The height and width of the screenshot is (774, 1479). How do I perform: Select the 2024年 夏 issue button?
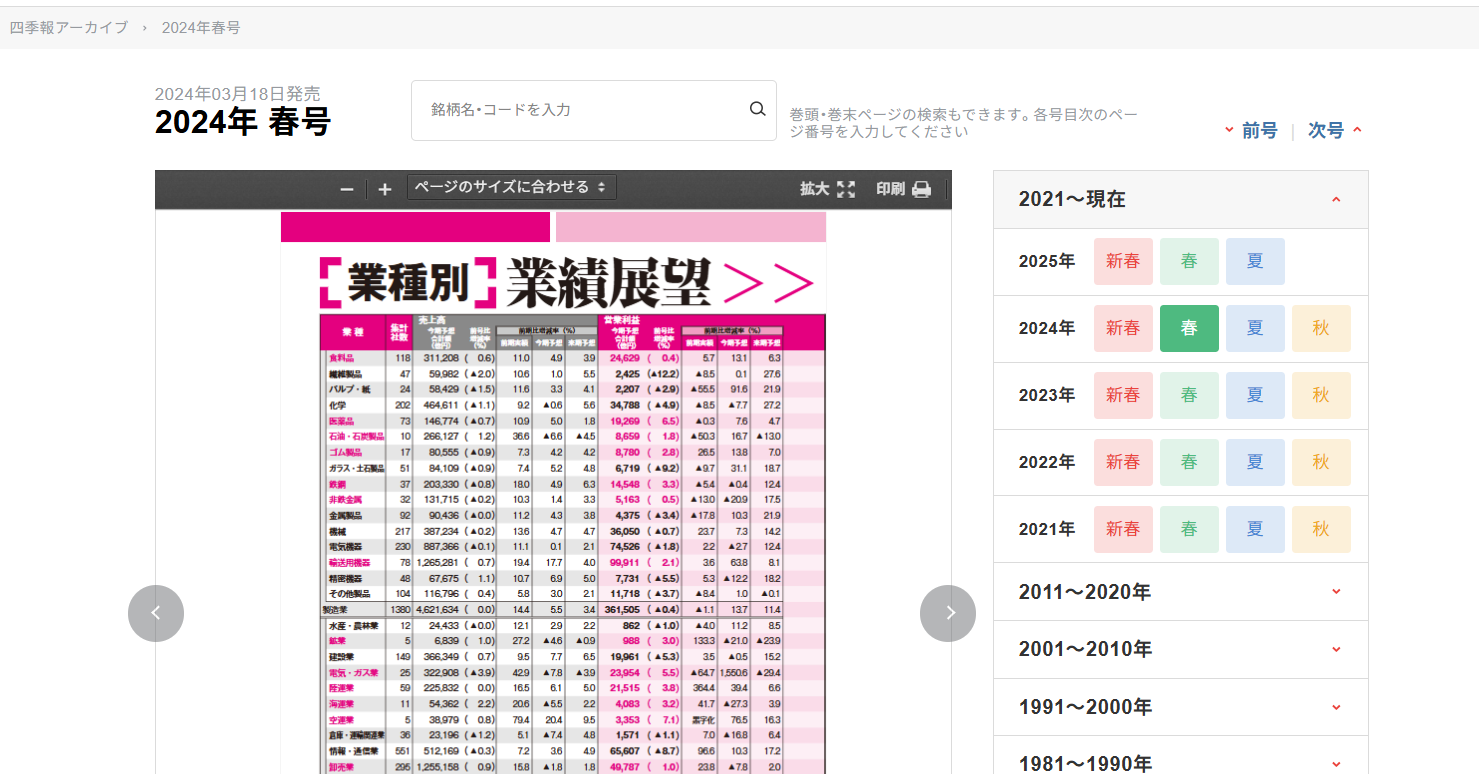coord(1255,328)
